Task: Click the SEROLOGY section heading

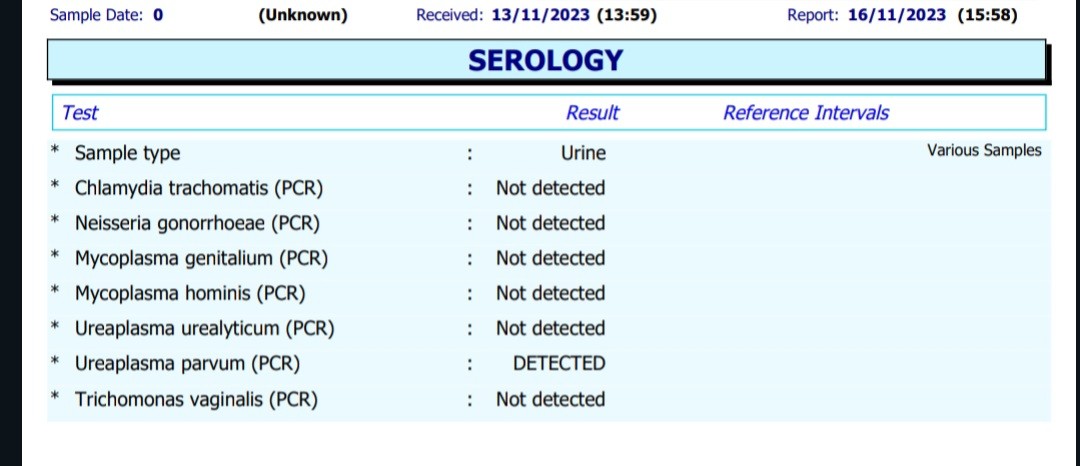Action: (545, 61)
